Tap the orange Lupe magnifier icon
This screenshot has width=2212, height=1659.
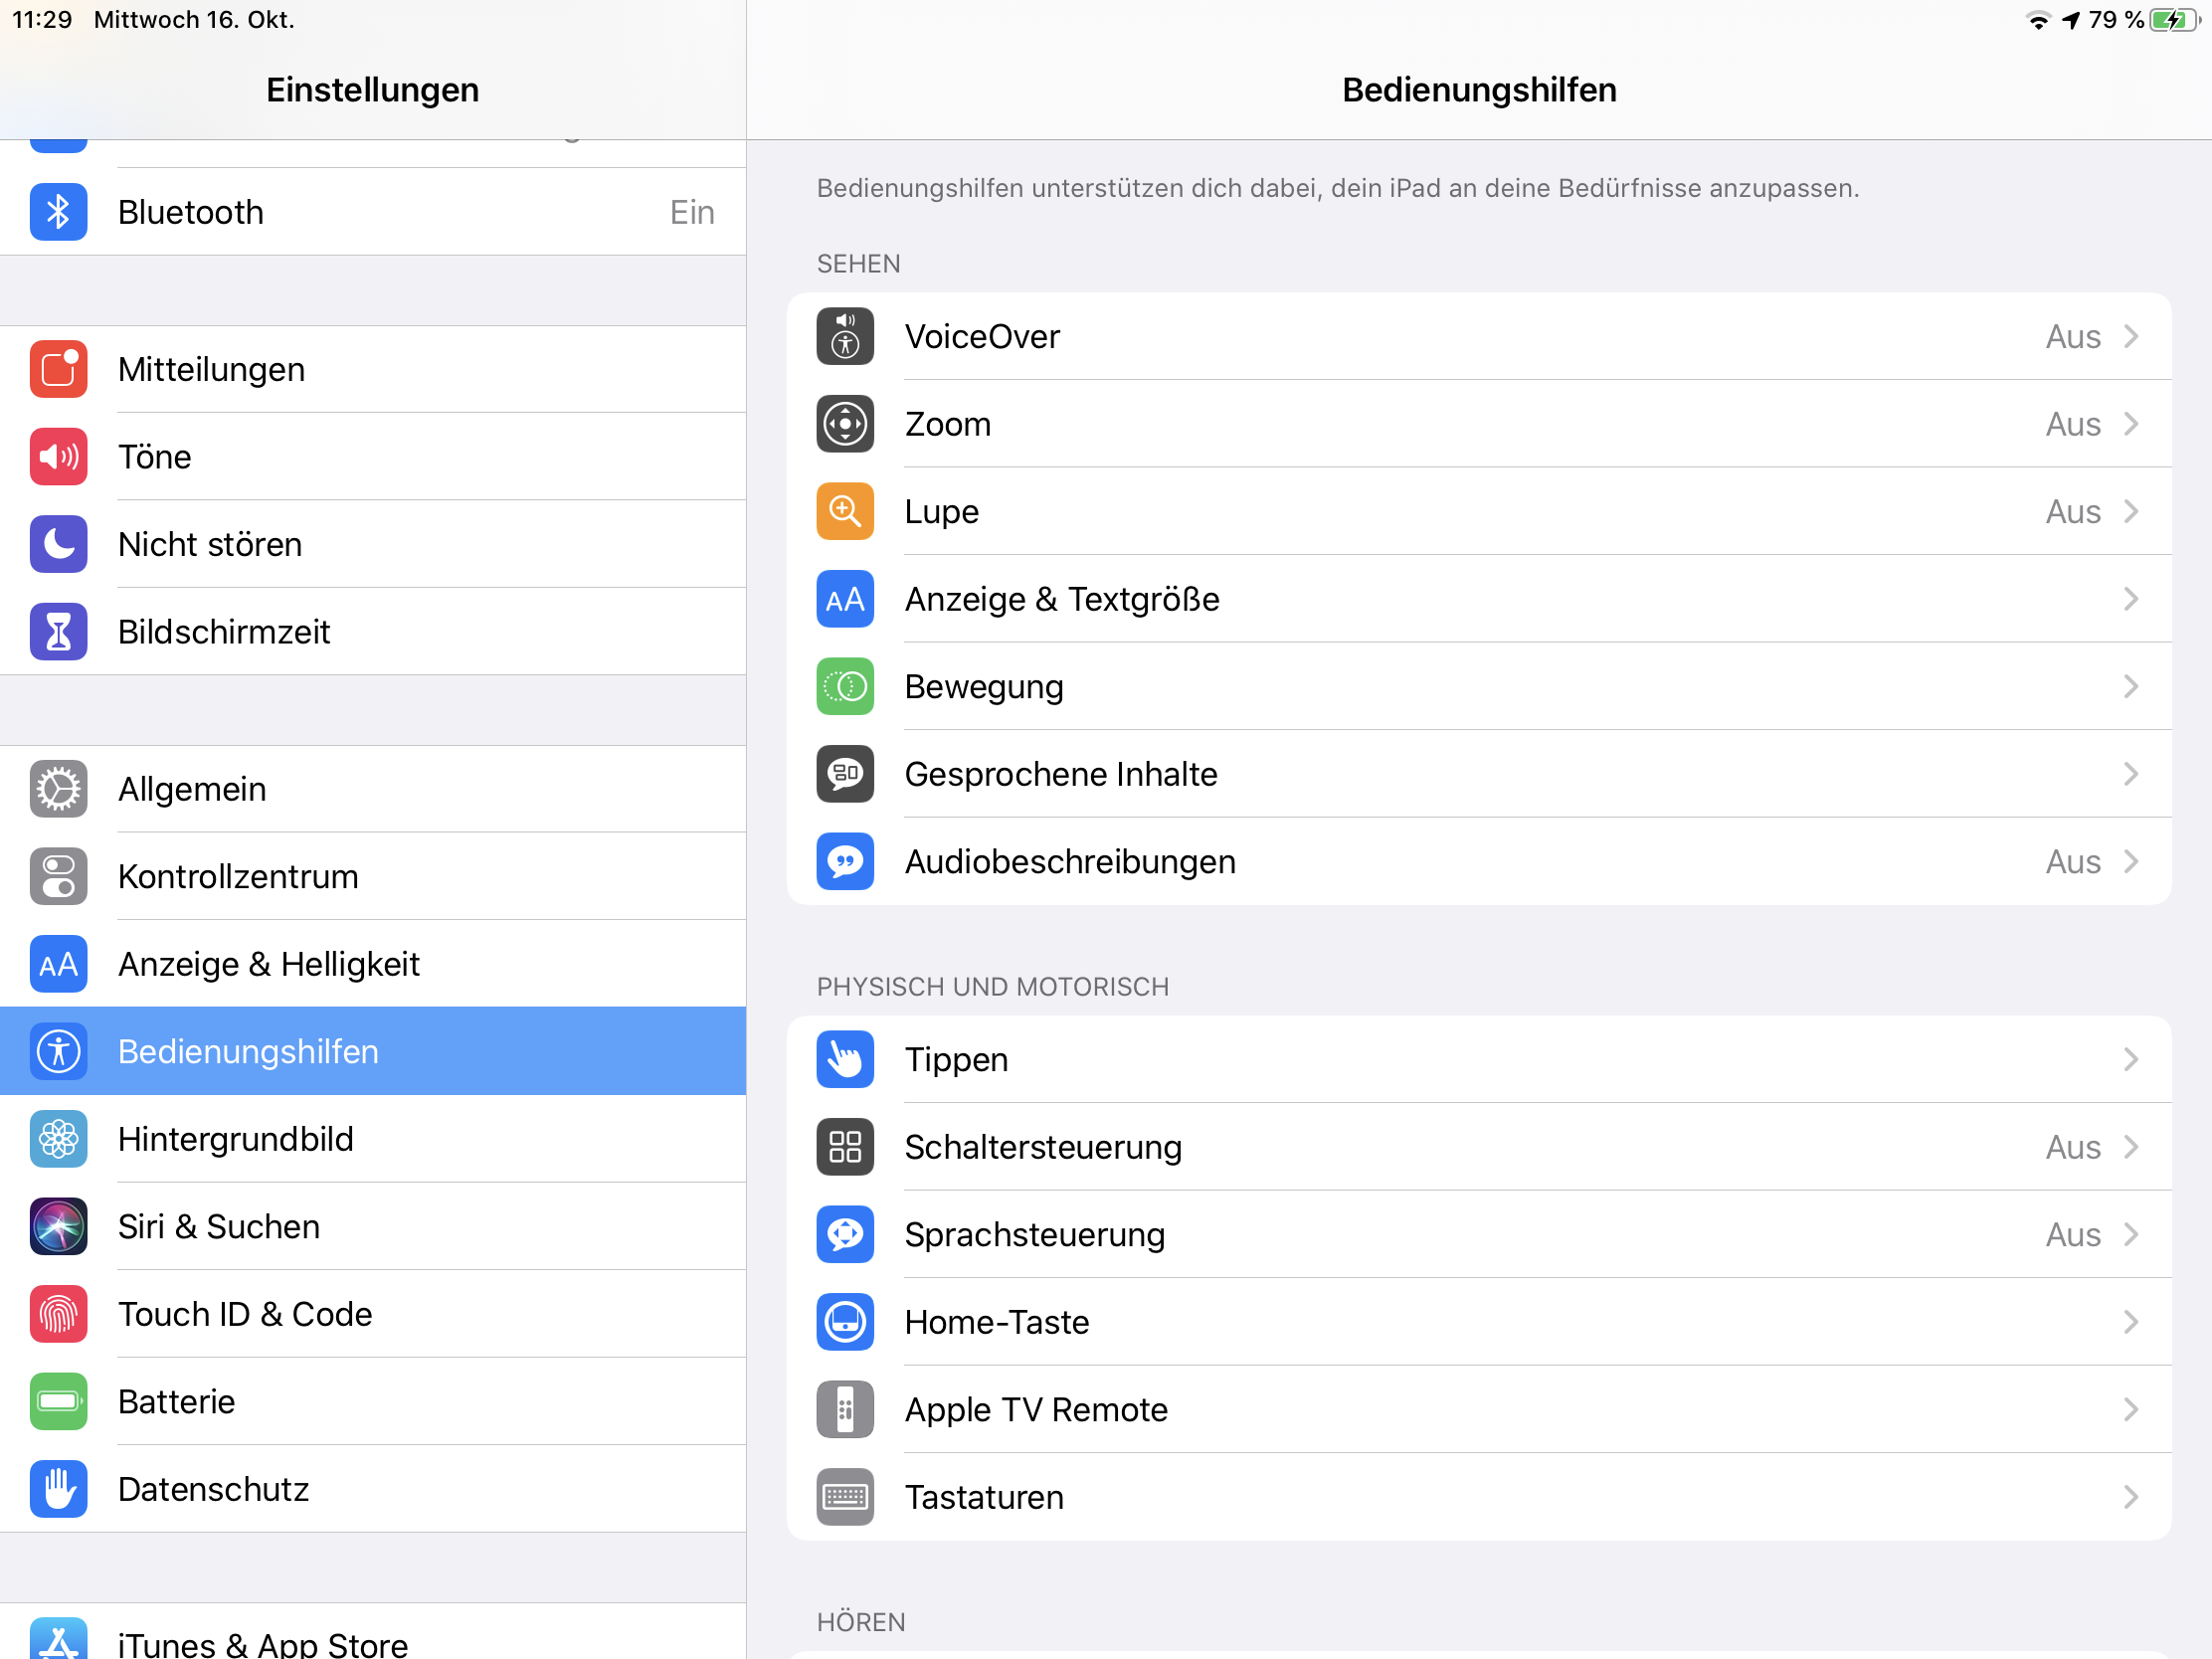click(x=845, y=511)
